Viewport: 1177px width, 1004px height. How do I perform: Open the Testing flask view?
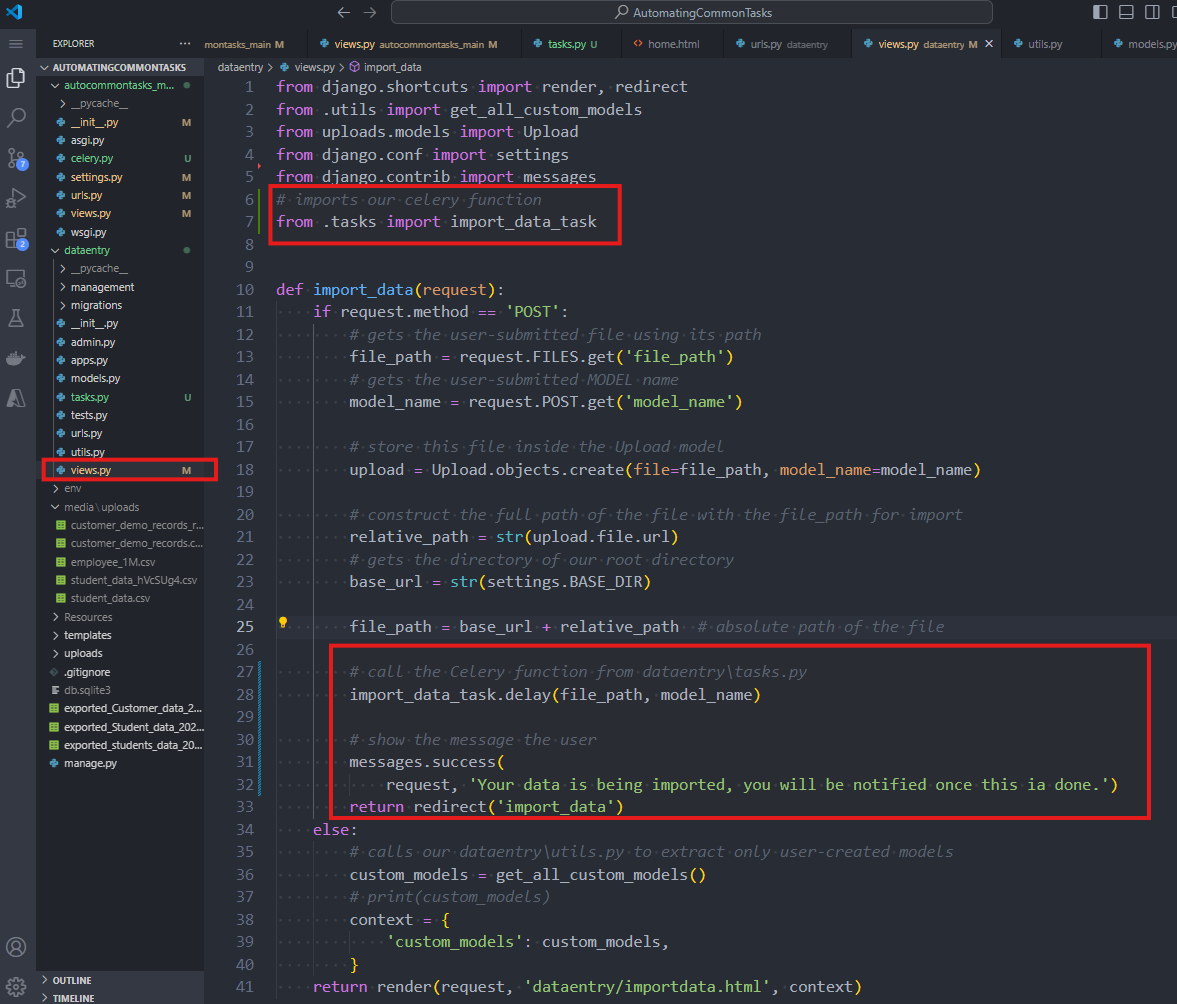(x=16, y=318)
